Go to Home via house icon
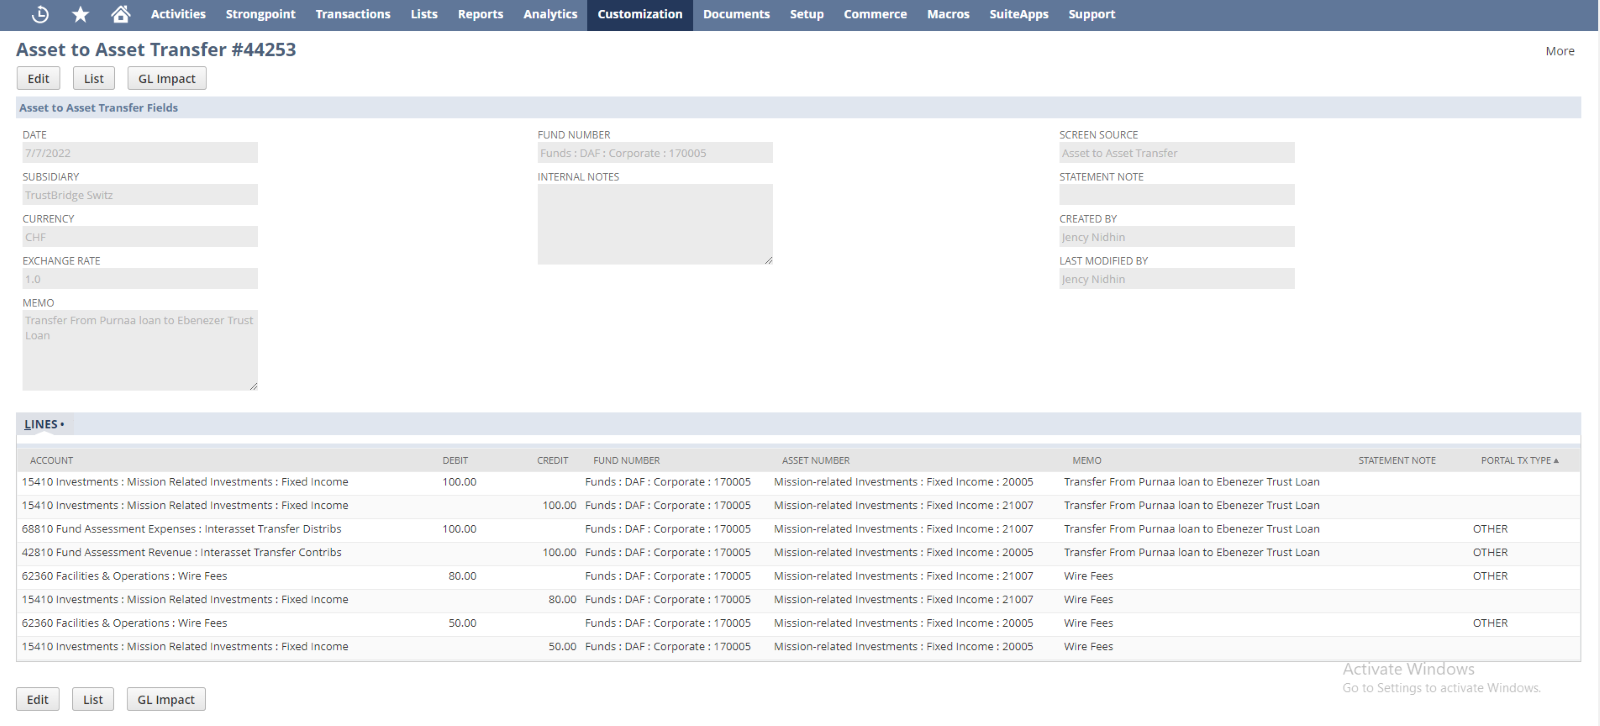This screenshot has width=1600, height=726. (x=121, y=14)
